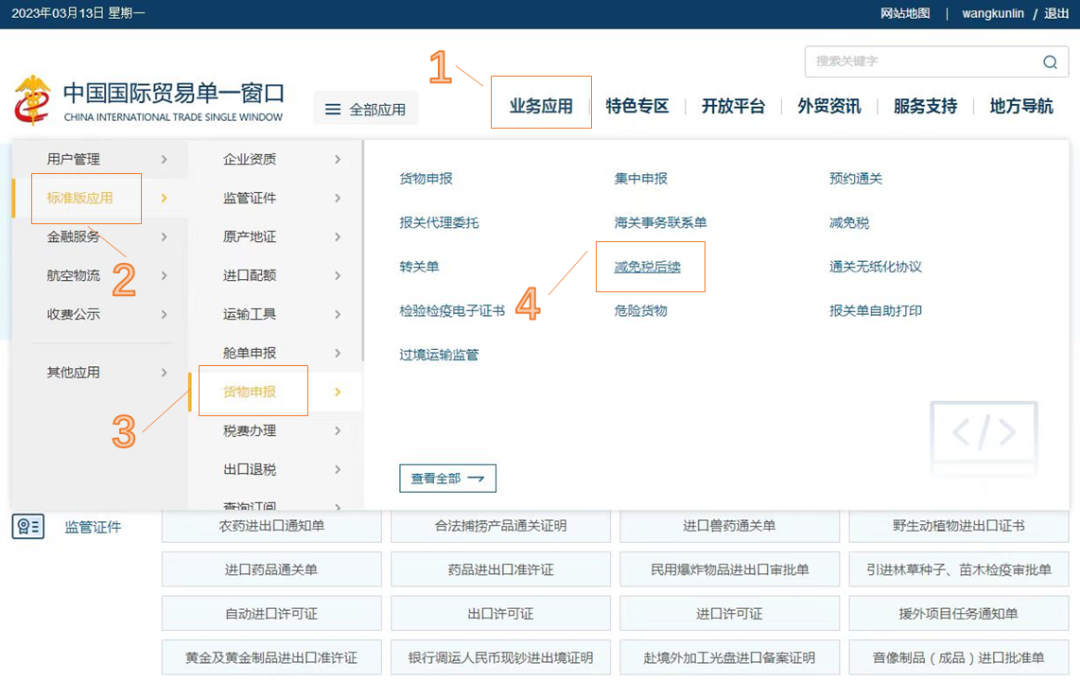Click the 出口许可证 button
The width and height of the screenshot is (1080, 681).
(500, 614)
